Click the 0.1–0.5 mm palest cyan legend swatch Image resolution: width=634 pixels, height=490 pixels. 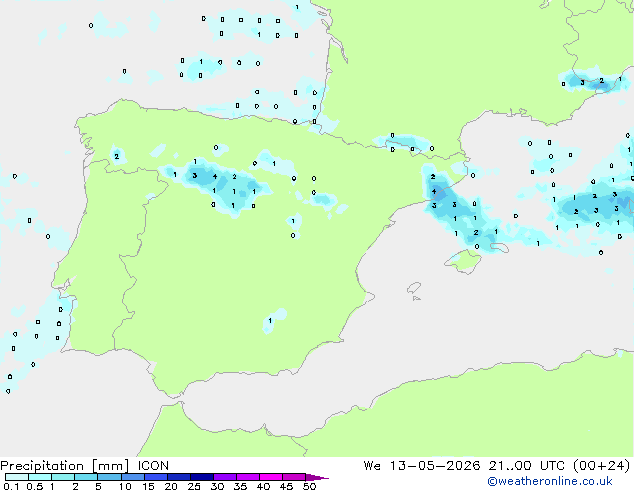pyautogui.click(x=17, y=477)
